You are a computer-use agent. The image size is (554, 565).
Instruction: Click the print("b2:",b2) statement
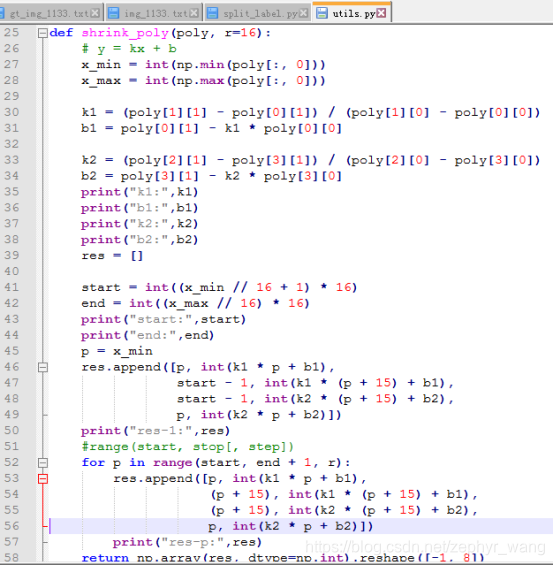139,240
